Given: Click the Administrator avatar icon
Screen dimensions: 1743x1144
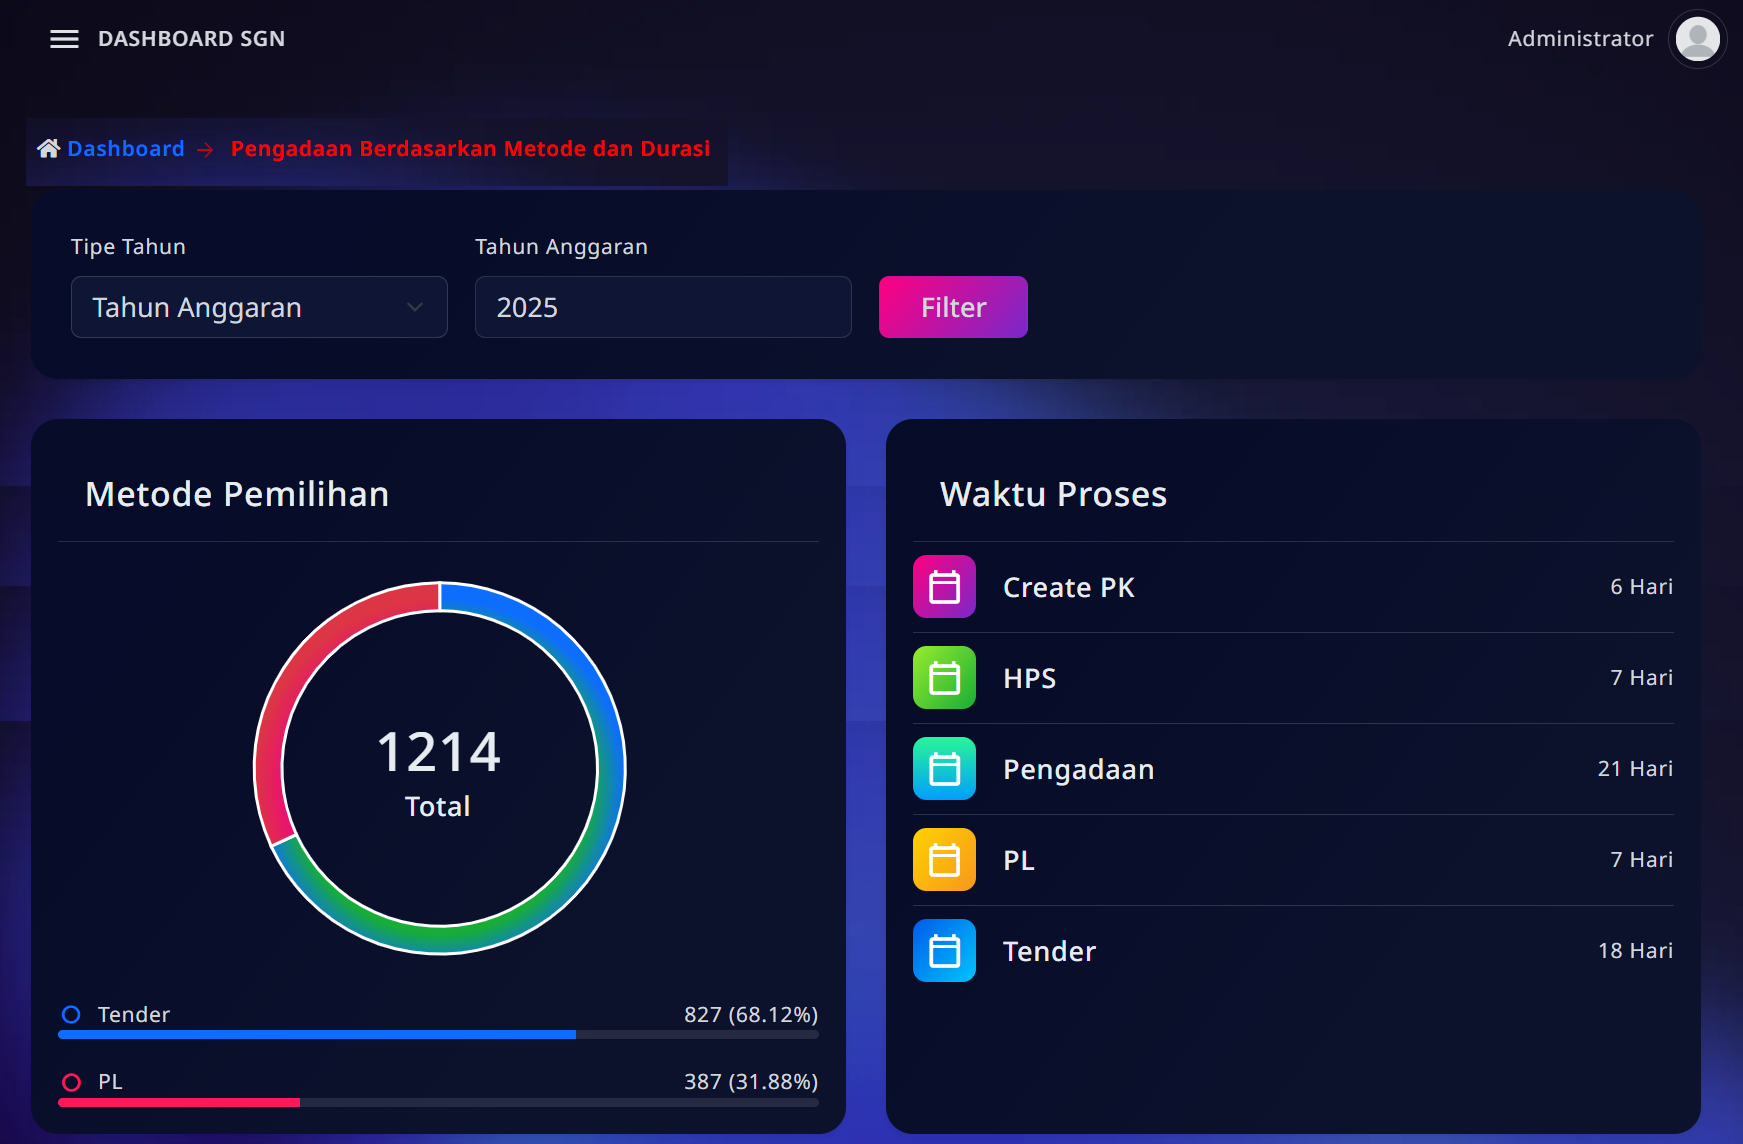Looking at the screenshot, I should 1696,39.
